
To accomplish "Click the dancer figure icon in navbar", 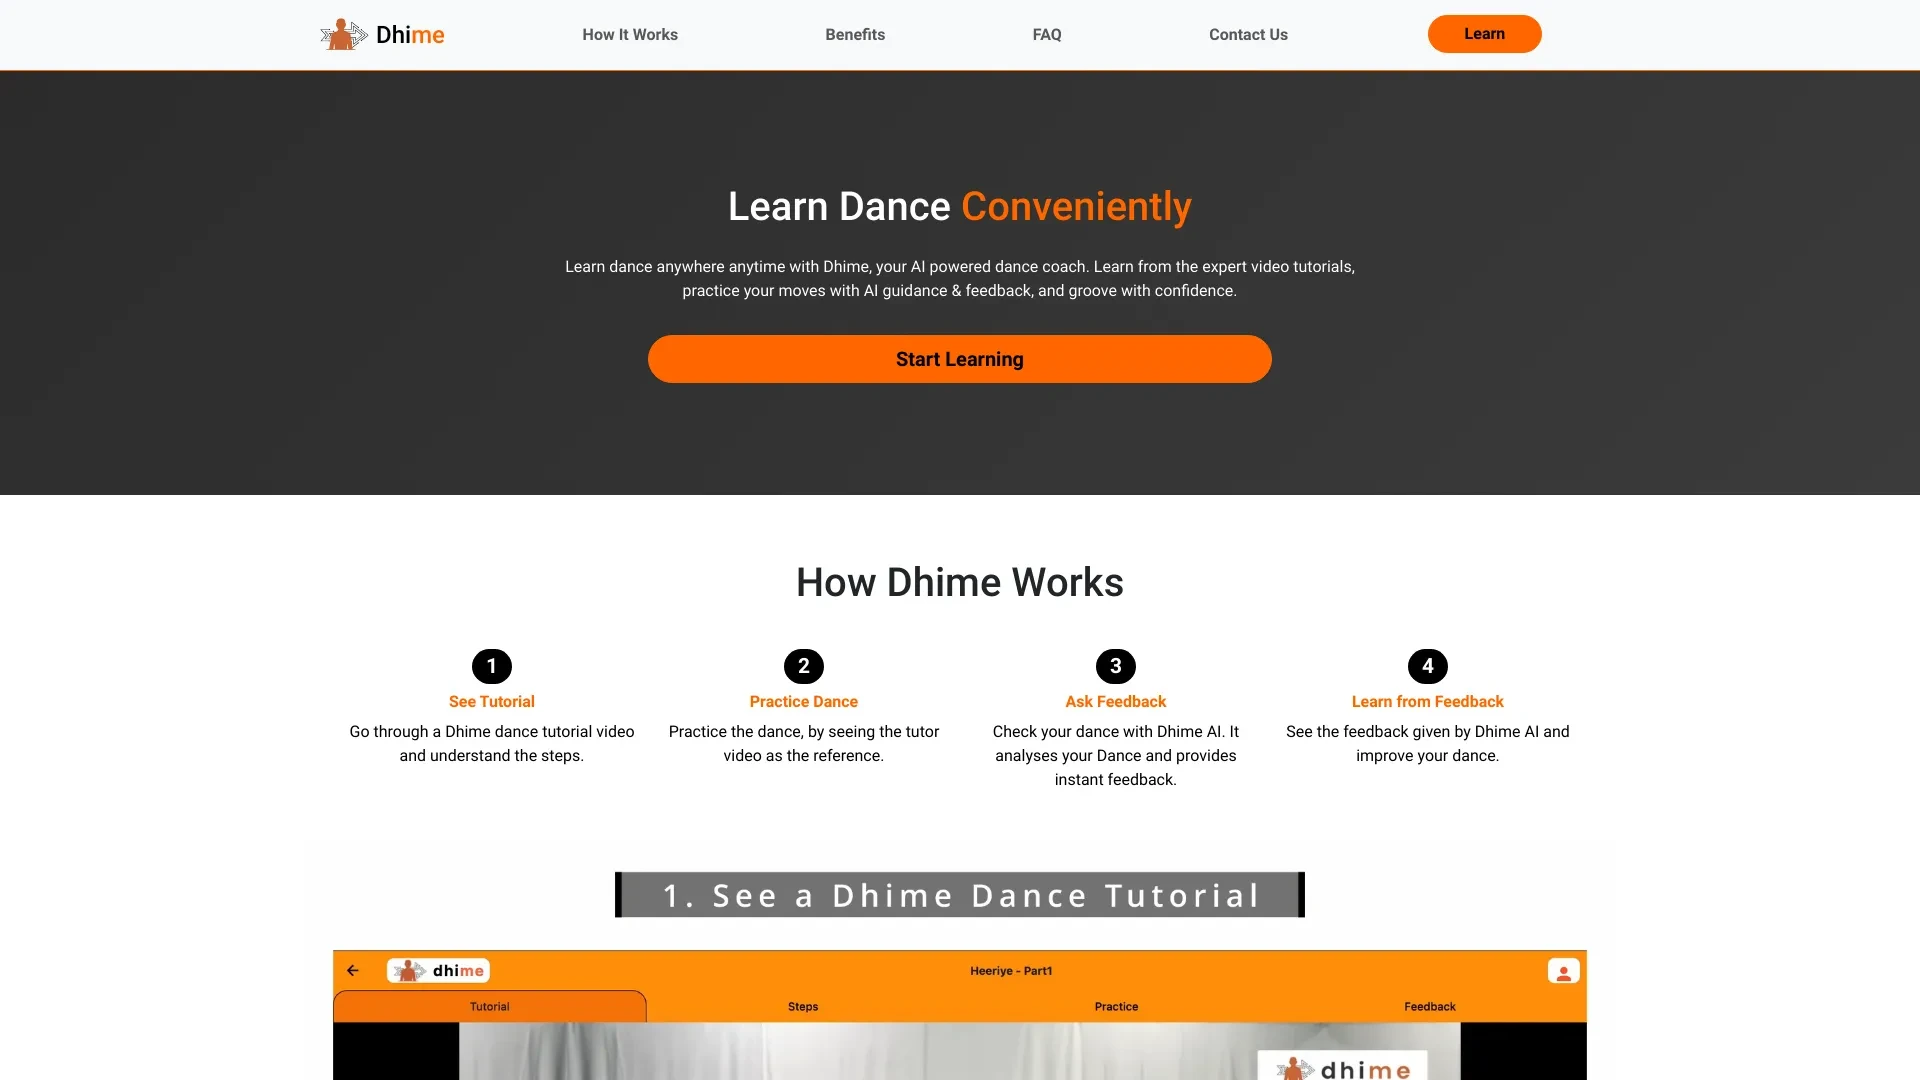I will [x=340, y=33].
